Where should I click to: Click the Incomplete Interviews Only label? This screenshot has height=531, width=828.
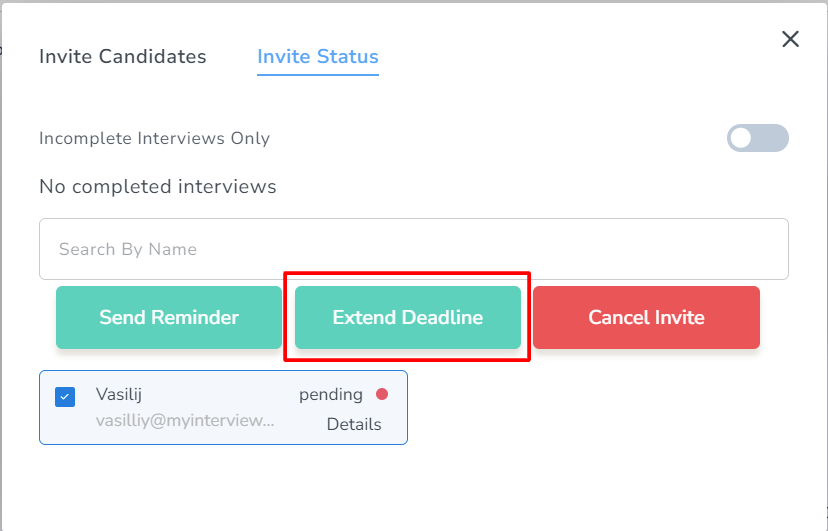[x=154, y=138]
